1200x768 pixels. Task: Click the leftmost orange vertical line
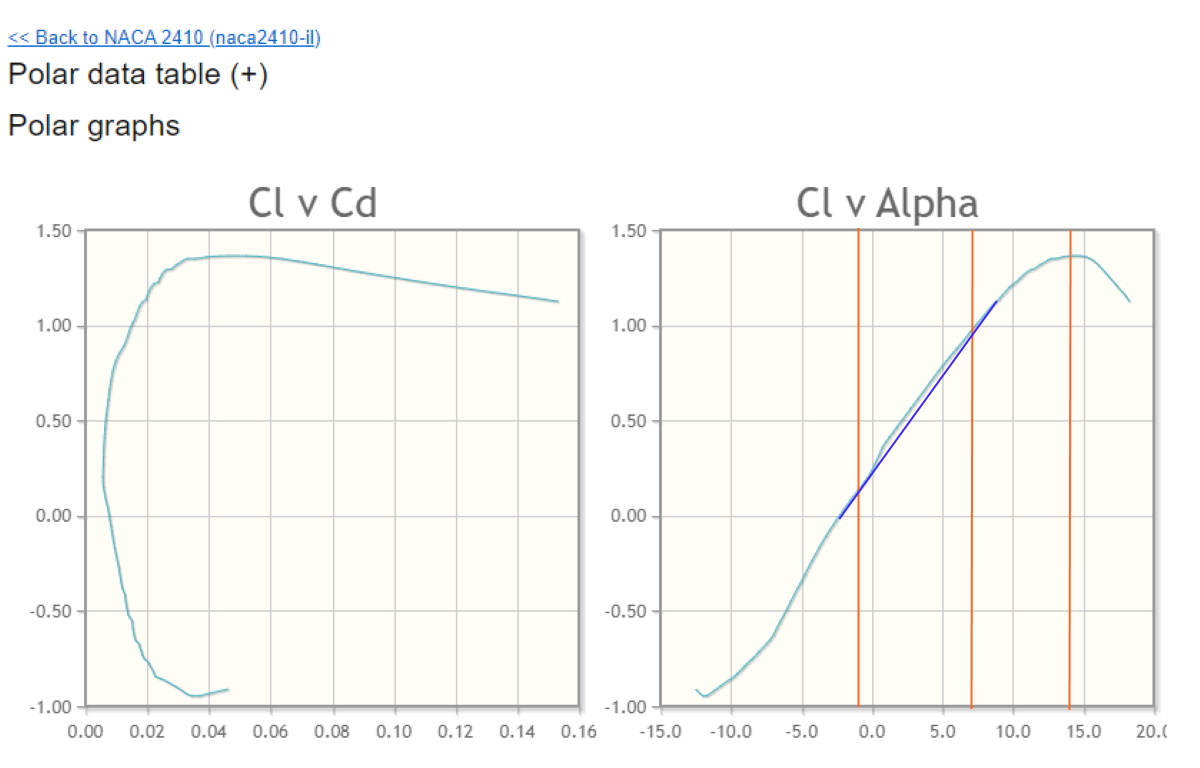[858, 600]
